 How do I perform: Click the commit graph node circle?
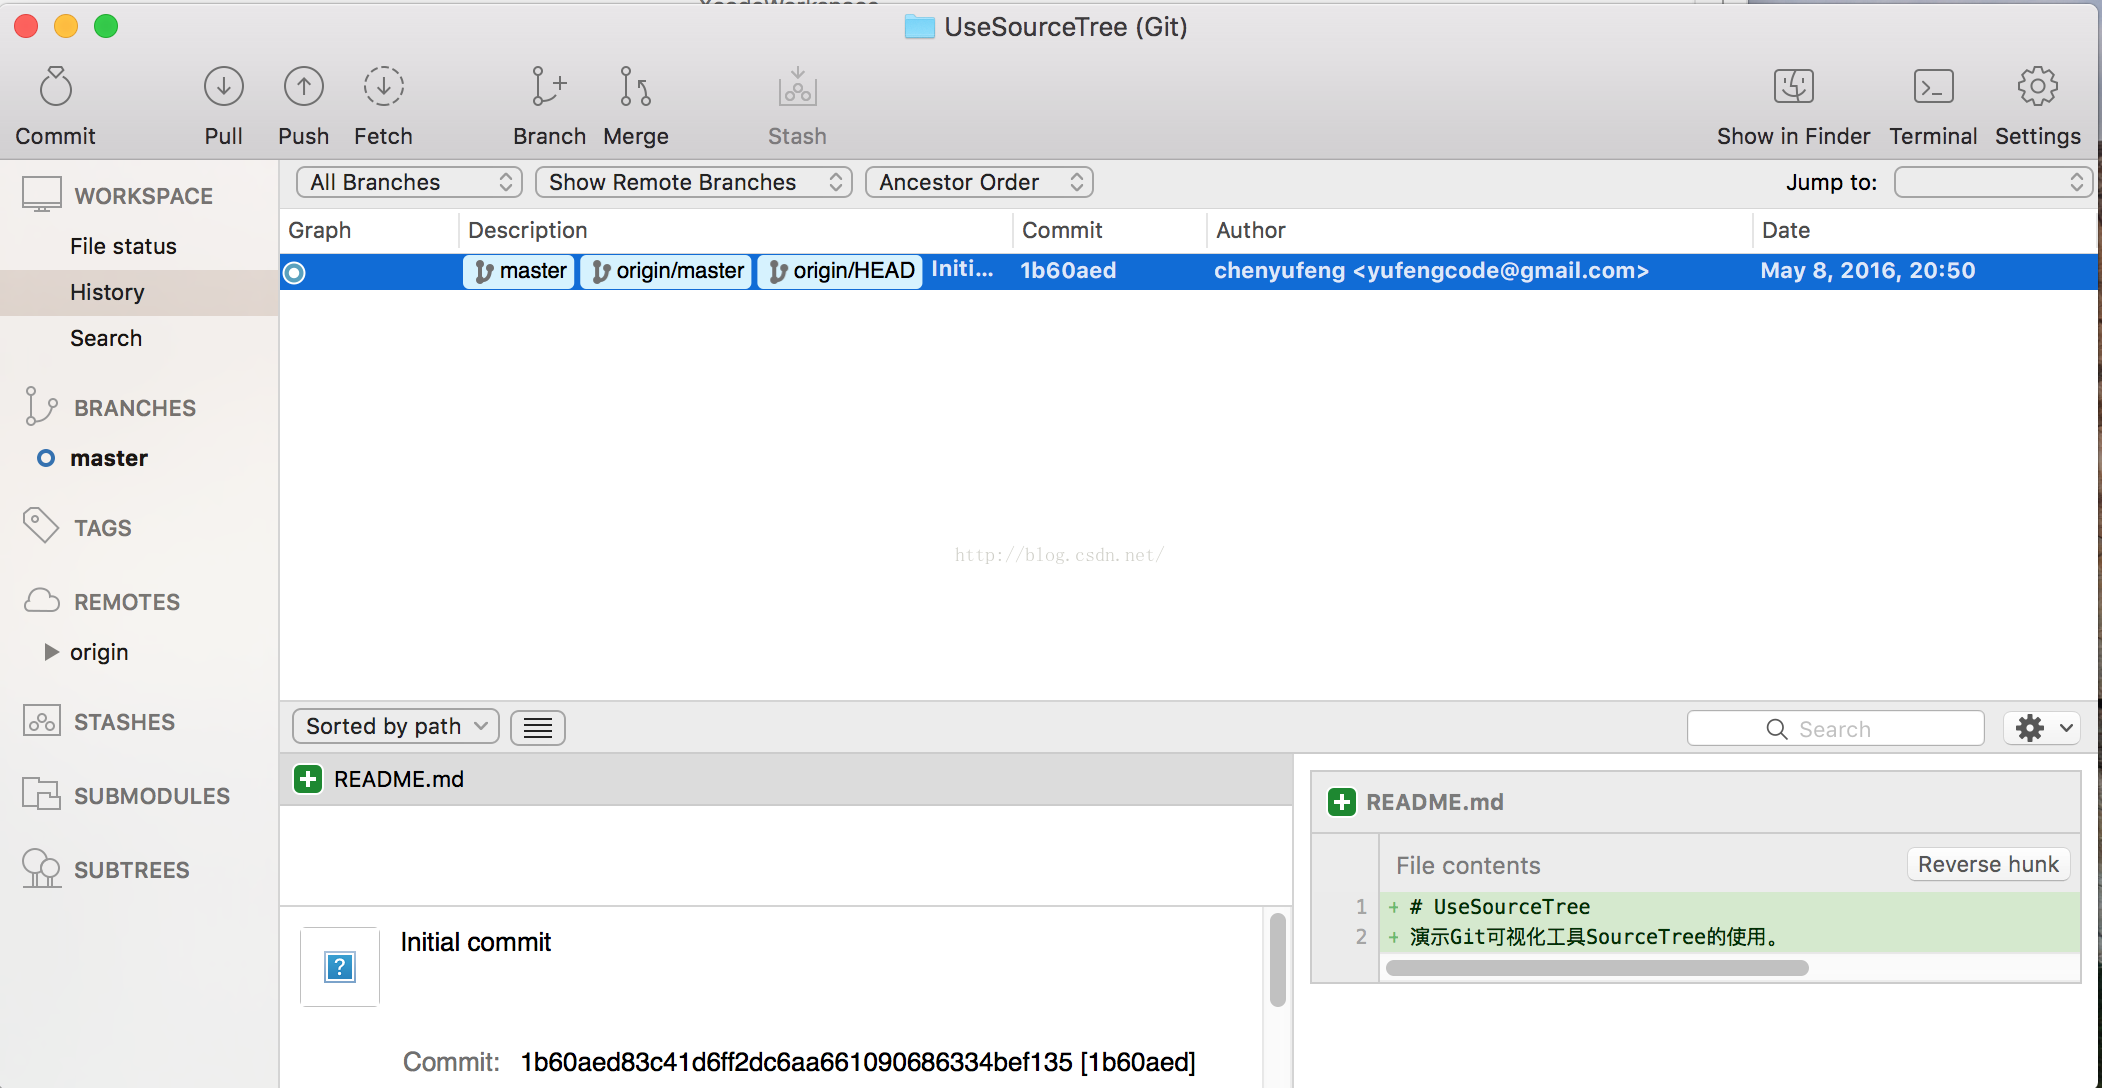tap(294, 272)
